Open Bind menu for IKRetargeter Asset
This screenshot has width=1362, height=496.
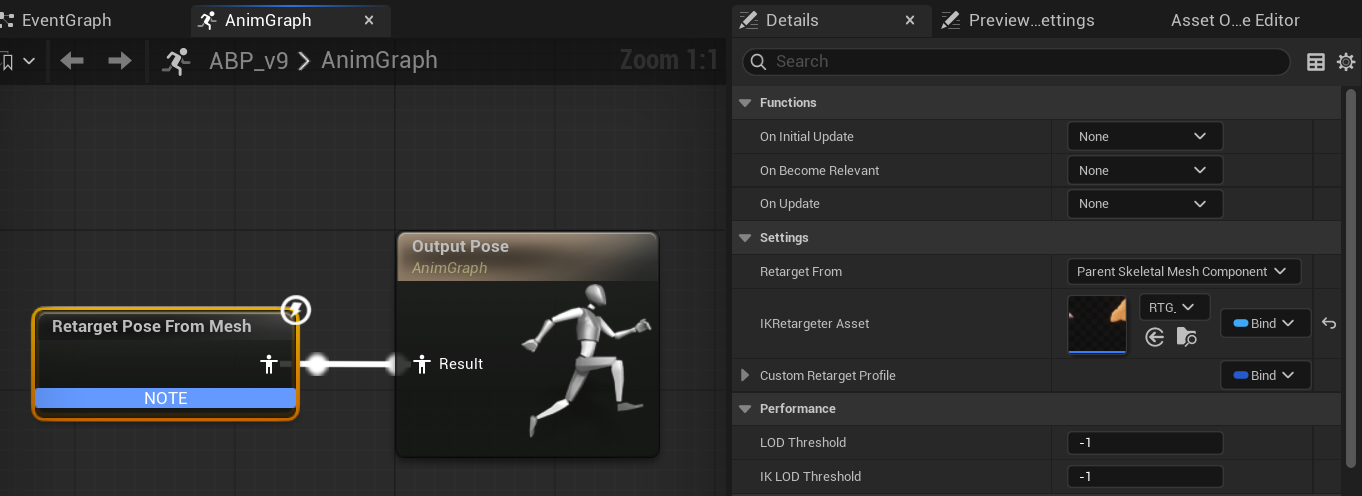1265,323
